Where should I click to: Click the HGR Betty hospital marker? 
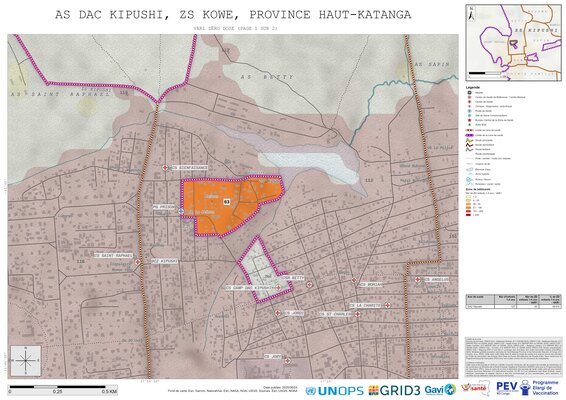pos(309,284)
